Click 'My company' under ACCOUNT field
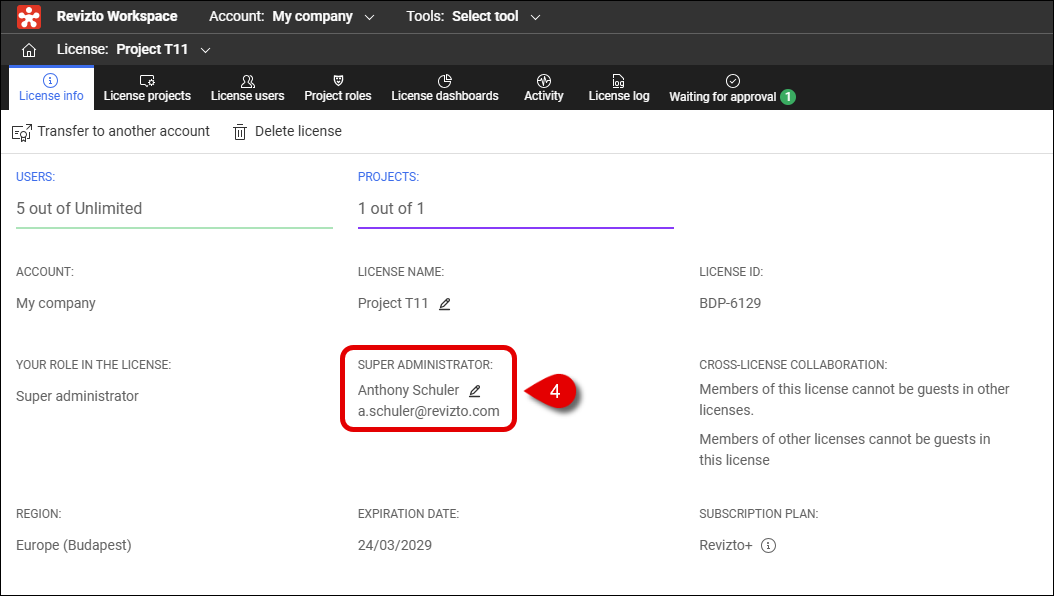Viewport: 1054px width, 596px height. tap(56, 303)
